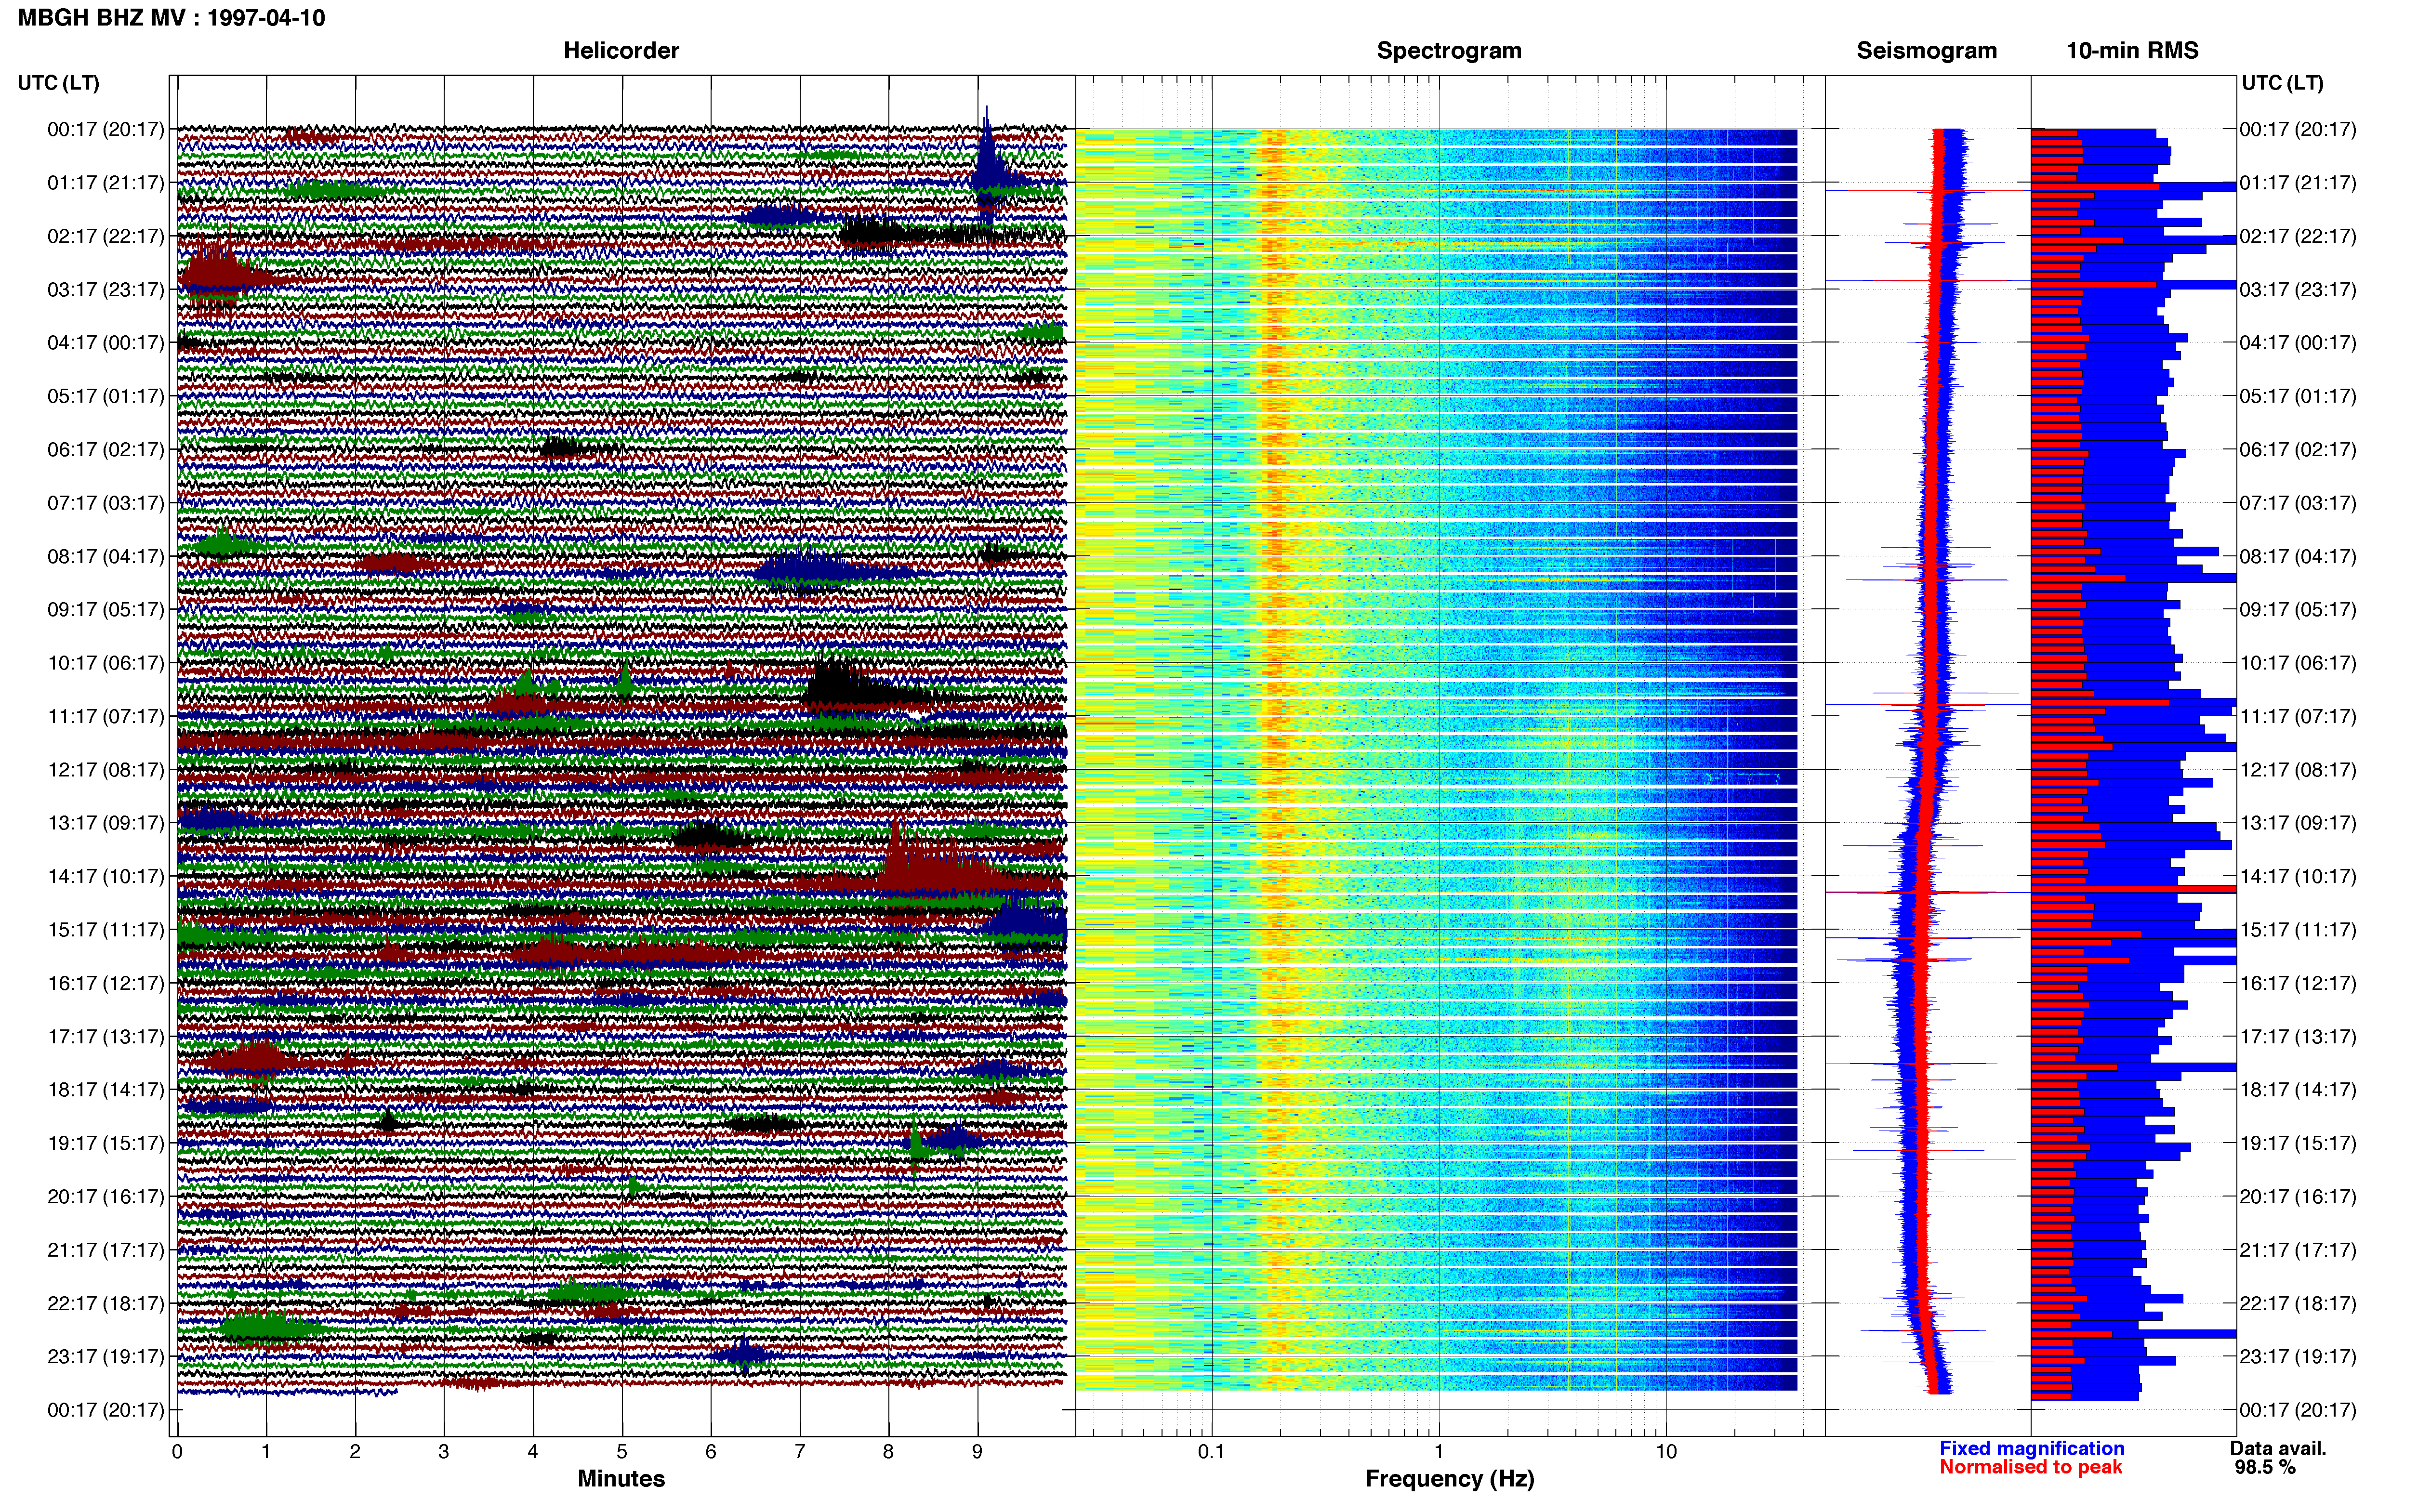
Task: Click the left time label '04:17 (00:17)'
Action: point(106,343)
